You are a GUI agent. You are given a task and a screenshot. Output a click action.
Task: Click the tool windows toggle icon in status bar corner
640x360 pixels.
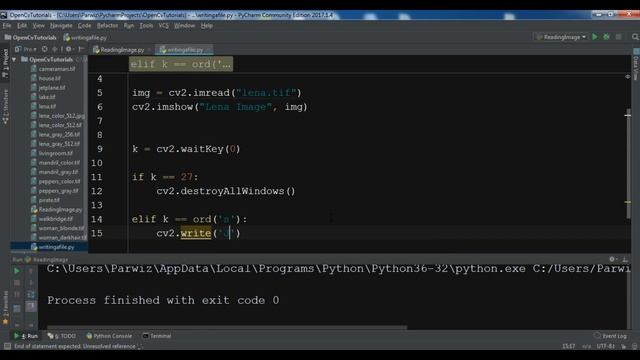pyautogui.click(x=7, y=346)
